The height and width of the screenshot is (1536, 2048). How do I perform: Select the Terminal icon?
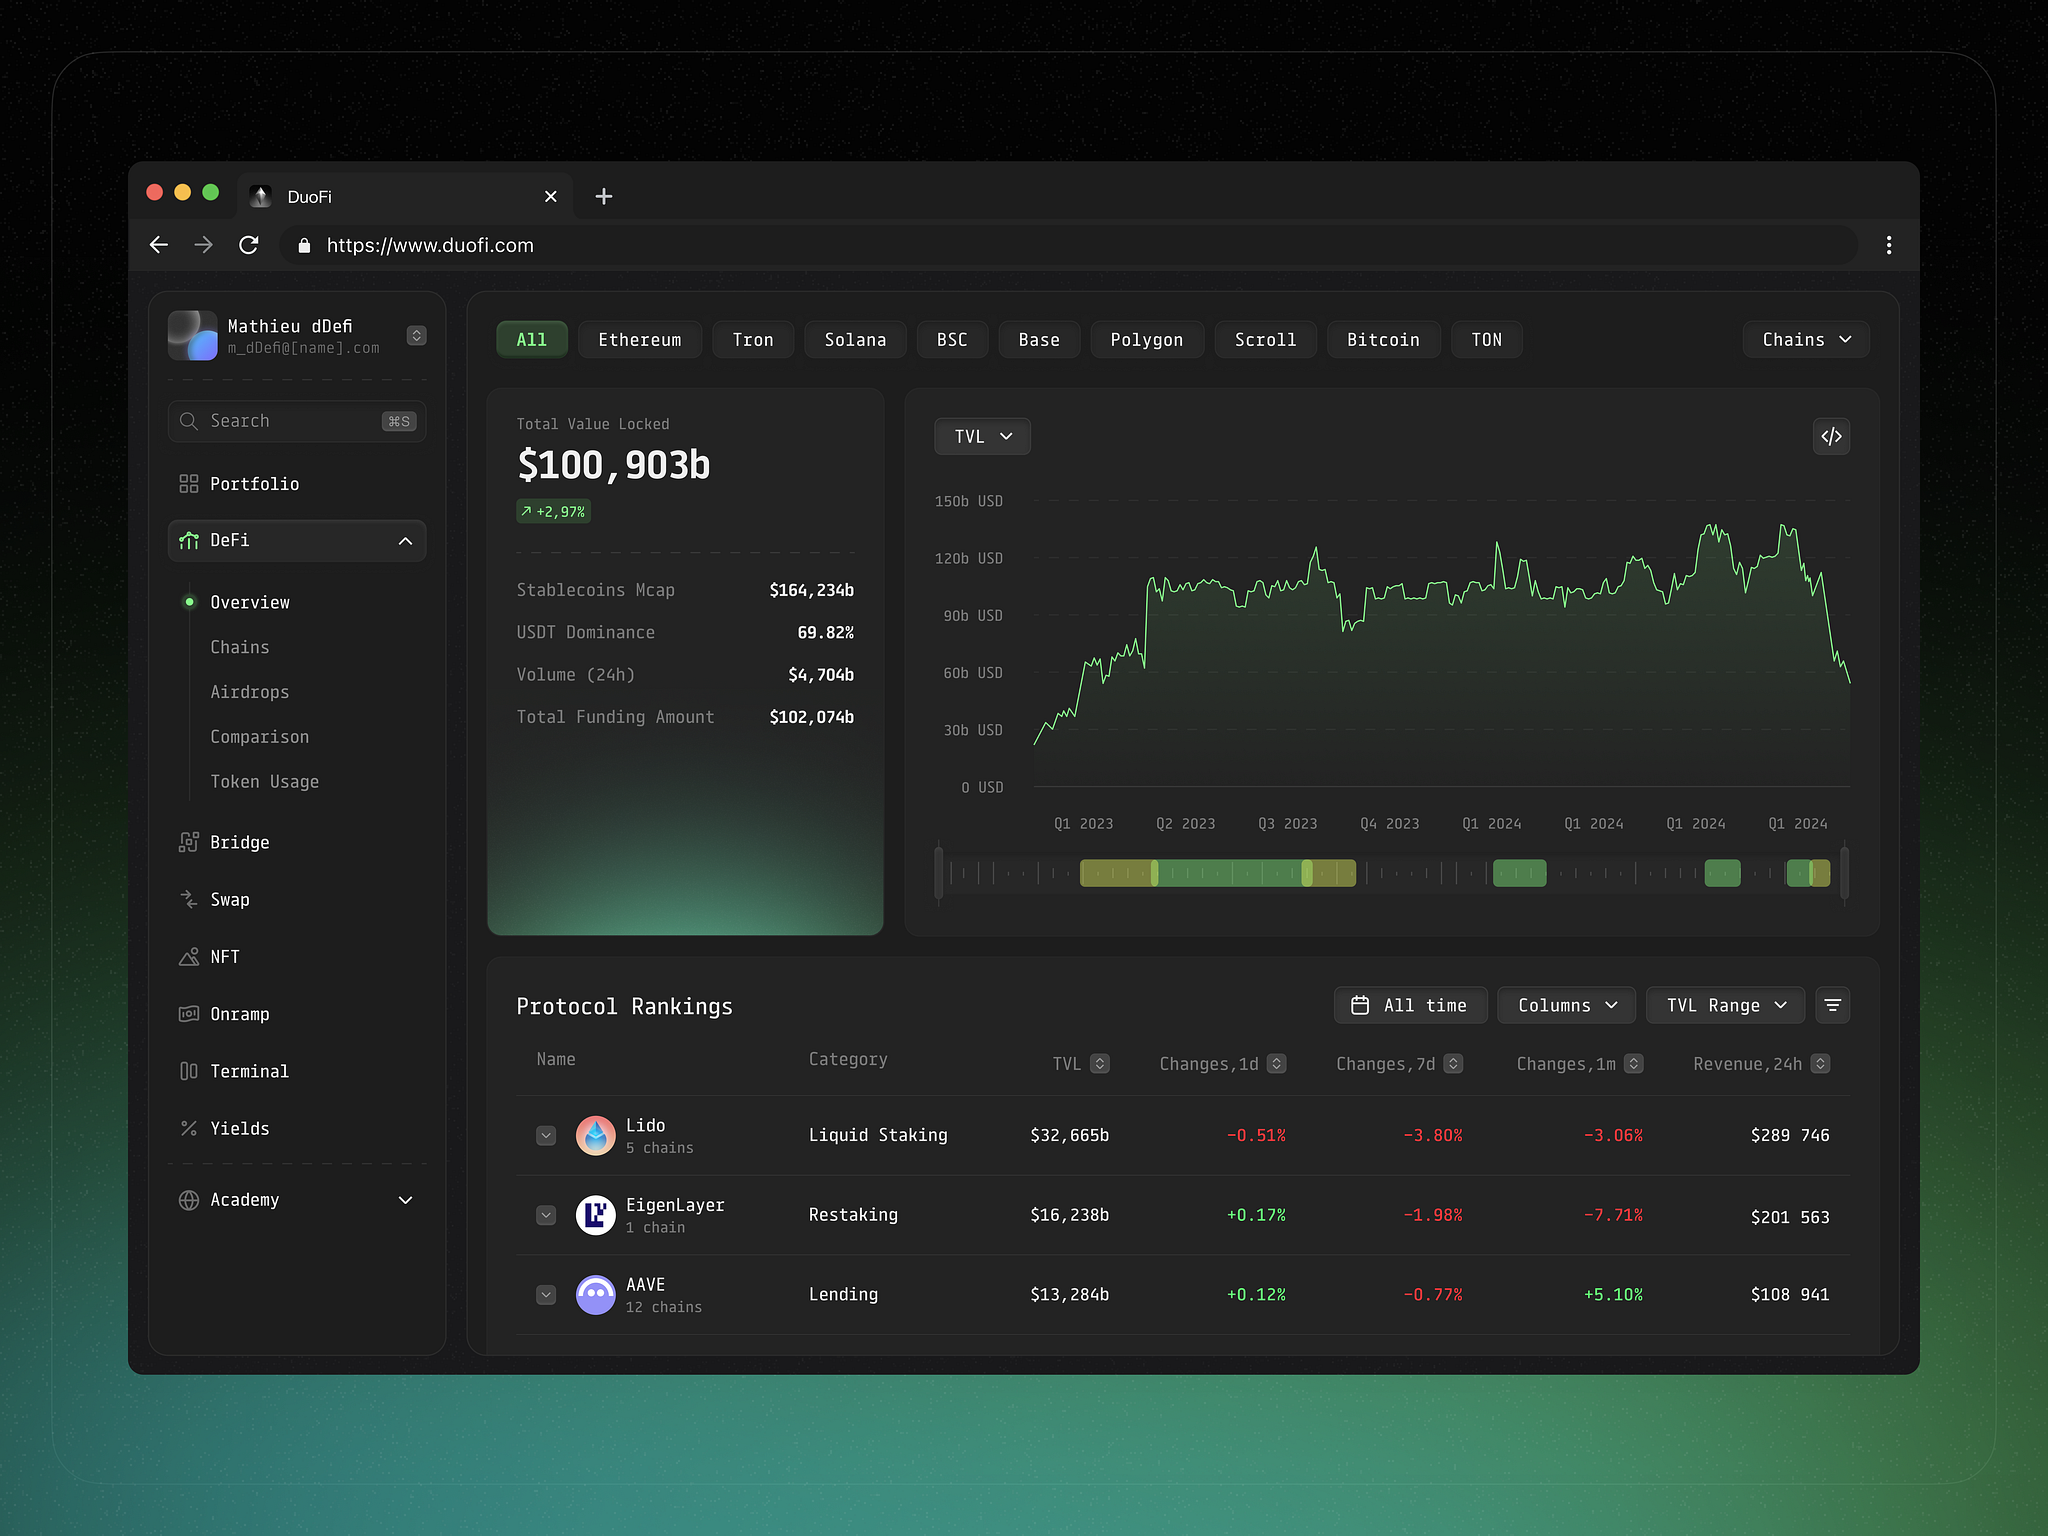click(x=189, y=1071)
